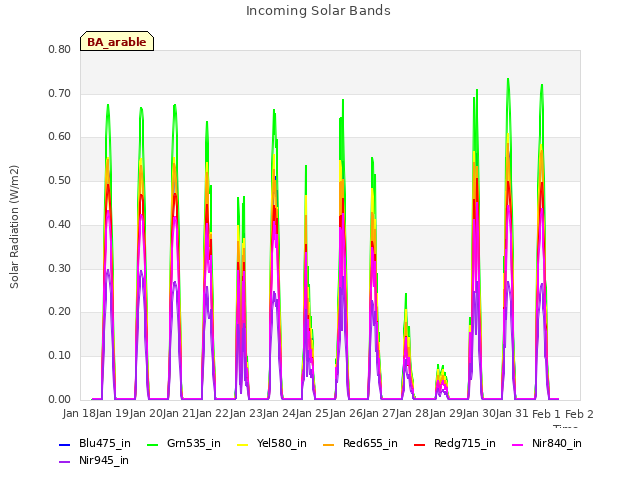Click the Jan 31 x-axis tick label
The height and width of the screenshot is (480, 640).
(x=513, y=413)
